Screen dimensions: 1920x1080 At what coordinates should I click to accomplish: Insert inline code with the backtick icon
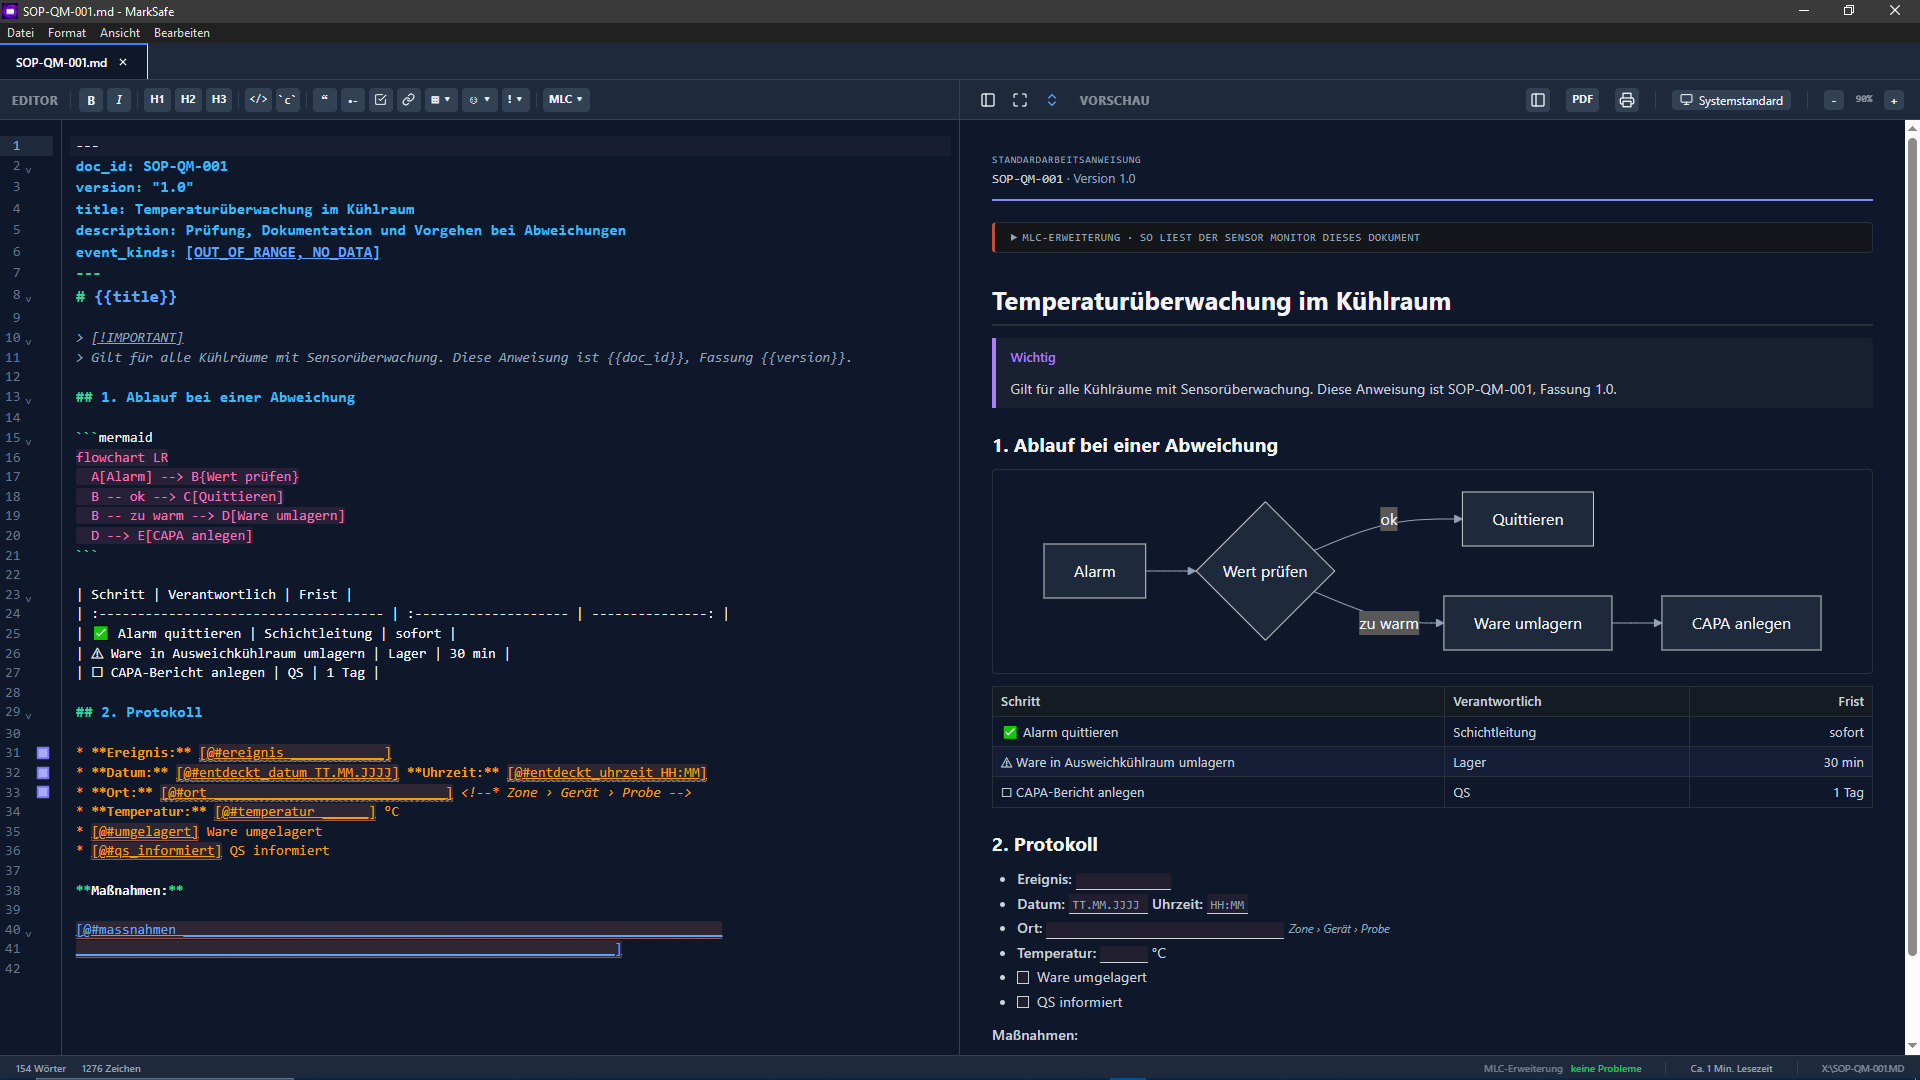[x=288, y=100]
